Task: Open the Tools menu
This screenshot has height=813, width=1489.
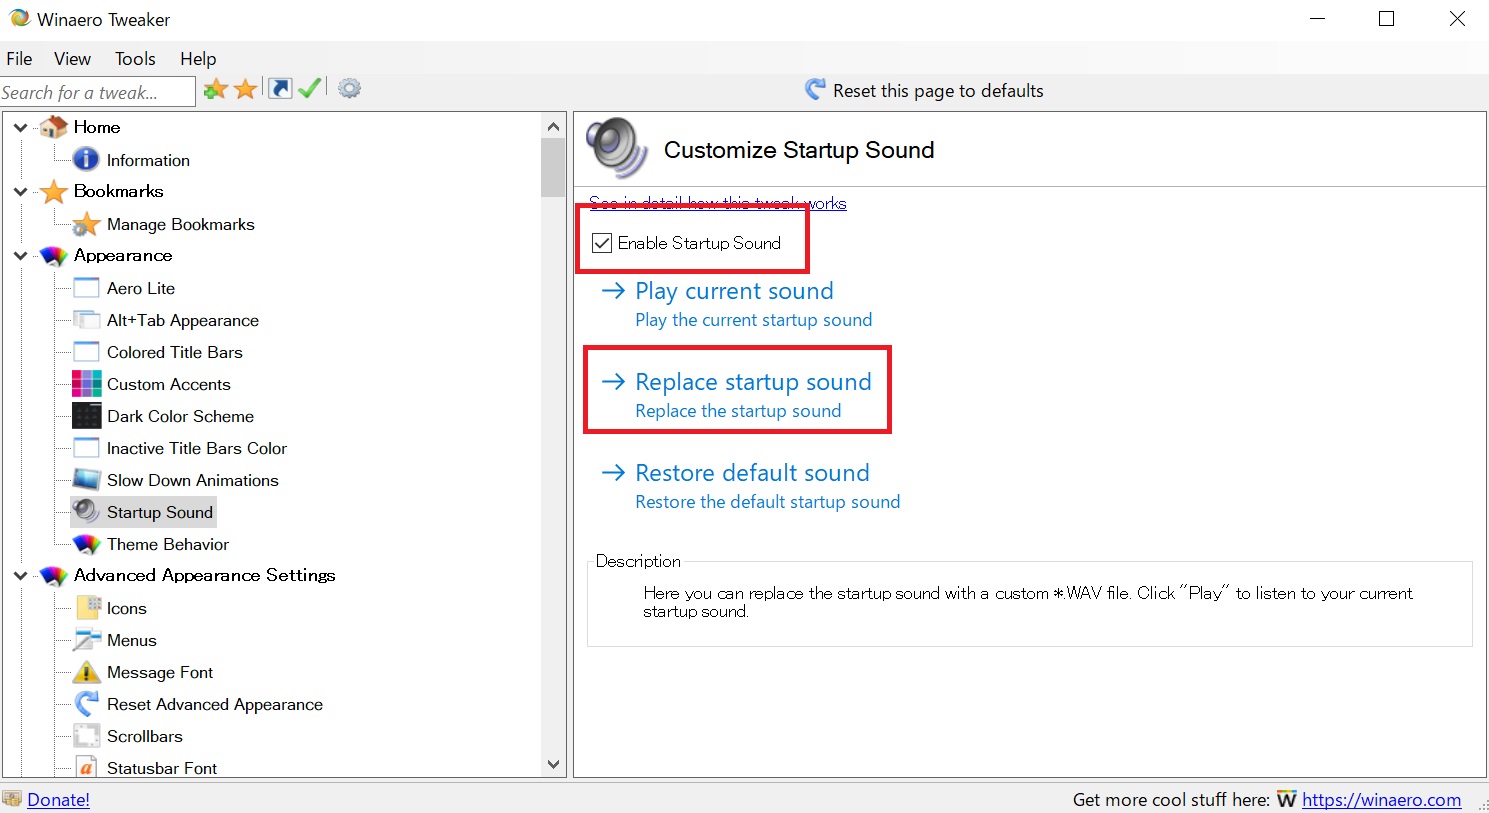Action: [x=135, y=59]
